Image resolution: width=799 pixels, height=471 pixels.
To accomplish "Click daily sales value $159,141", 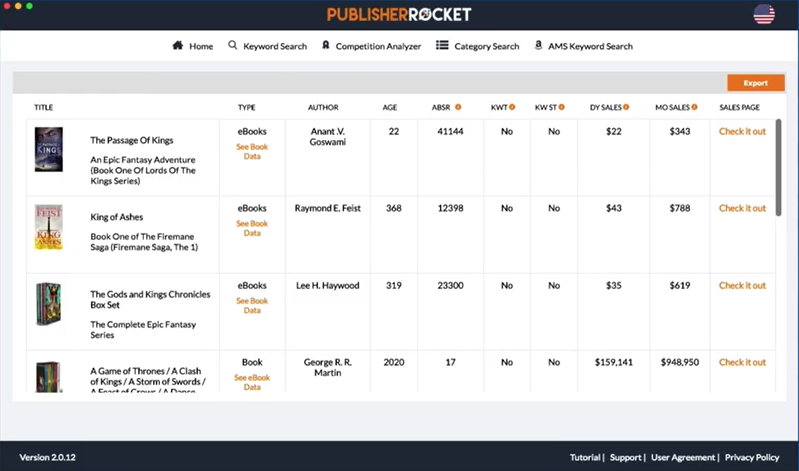I will (614, 362).
